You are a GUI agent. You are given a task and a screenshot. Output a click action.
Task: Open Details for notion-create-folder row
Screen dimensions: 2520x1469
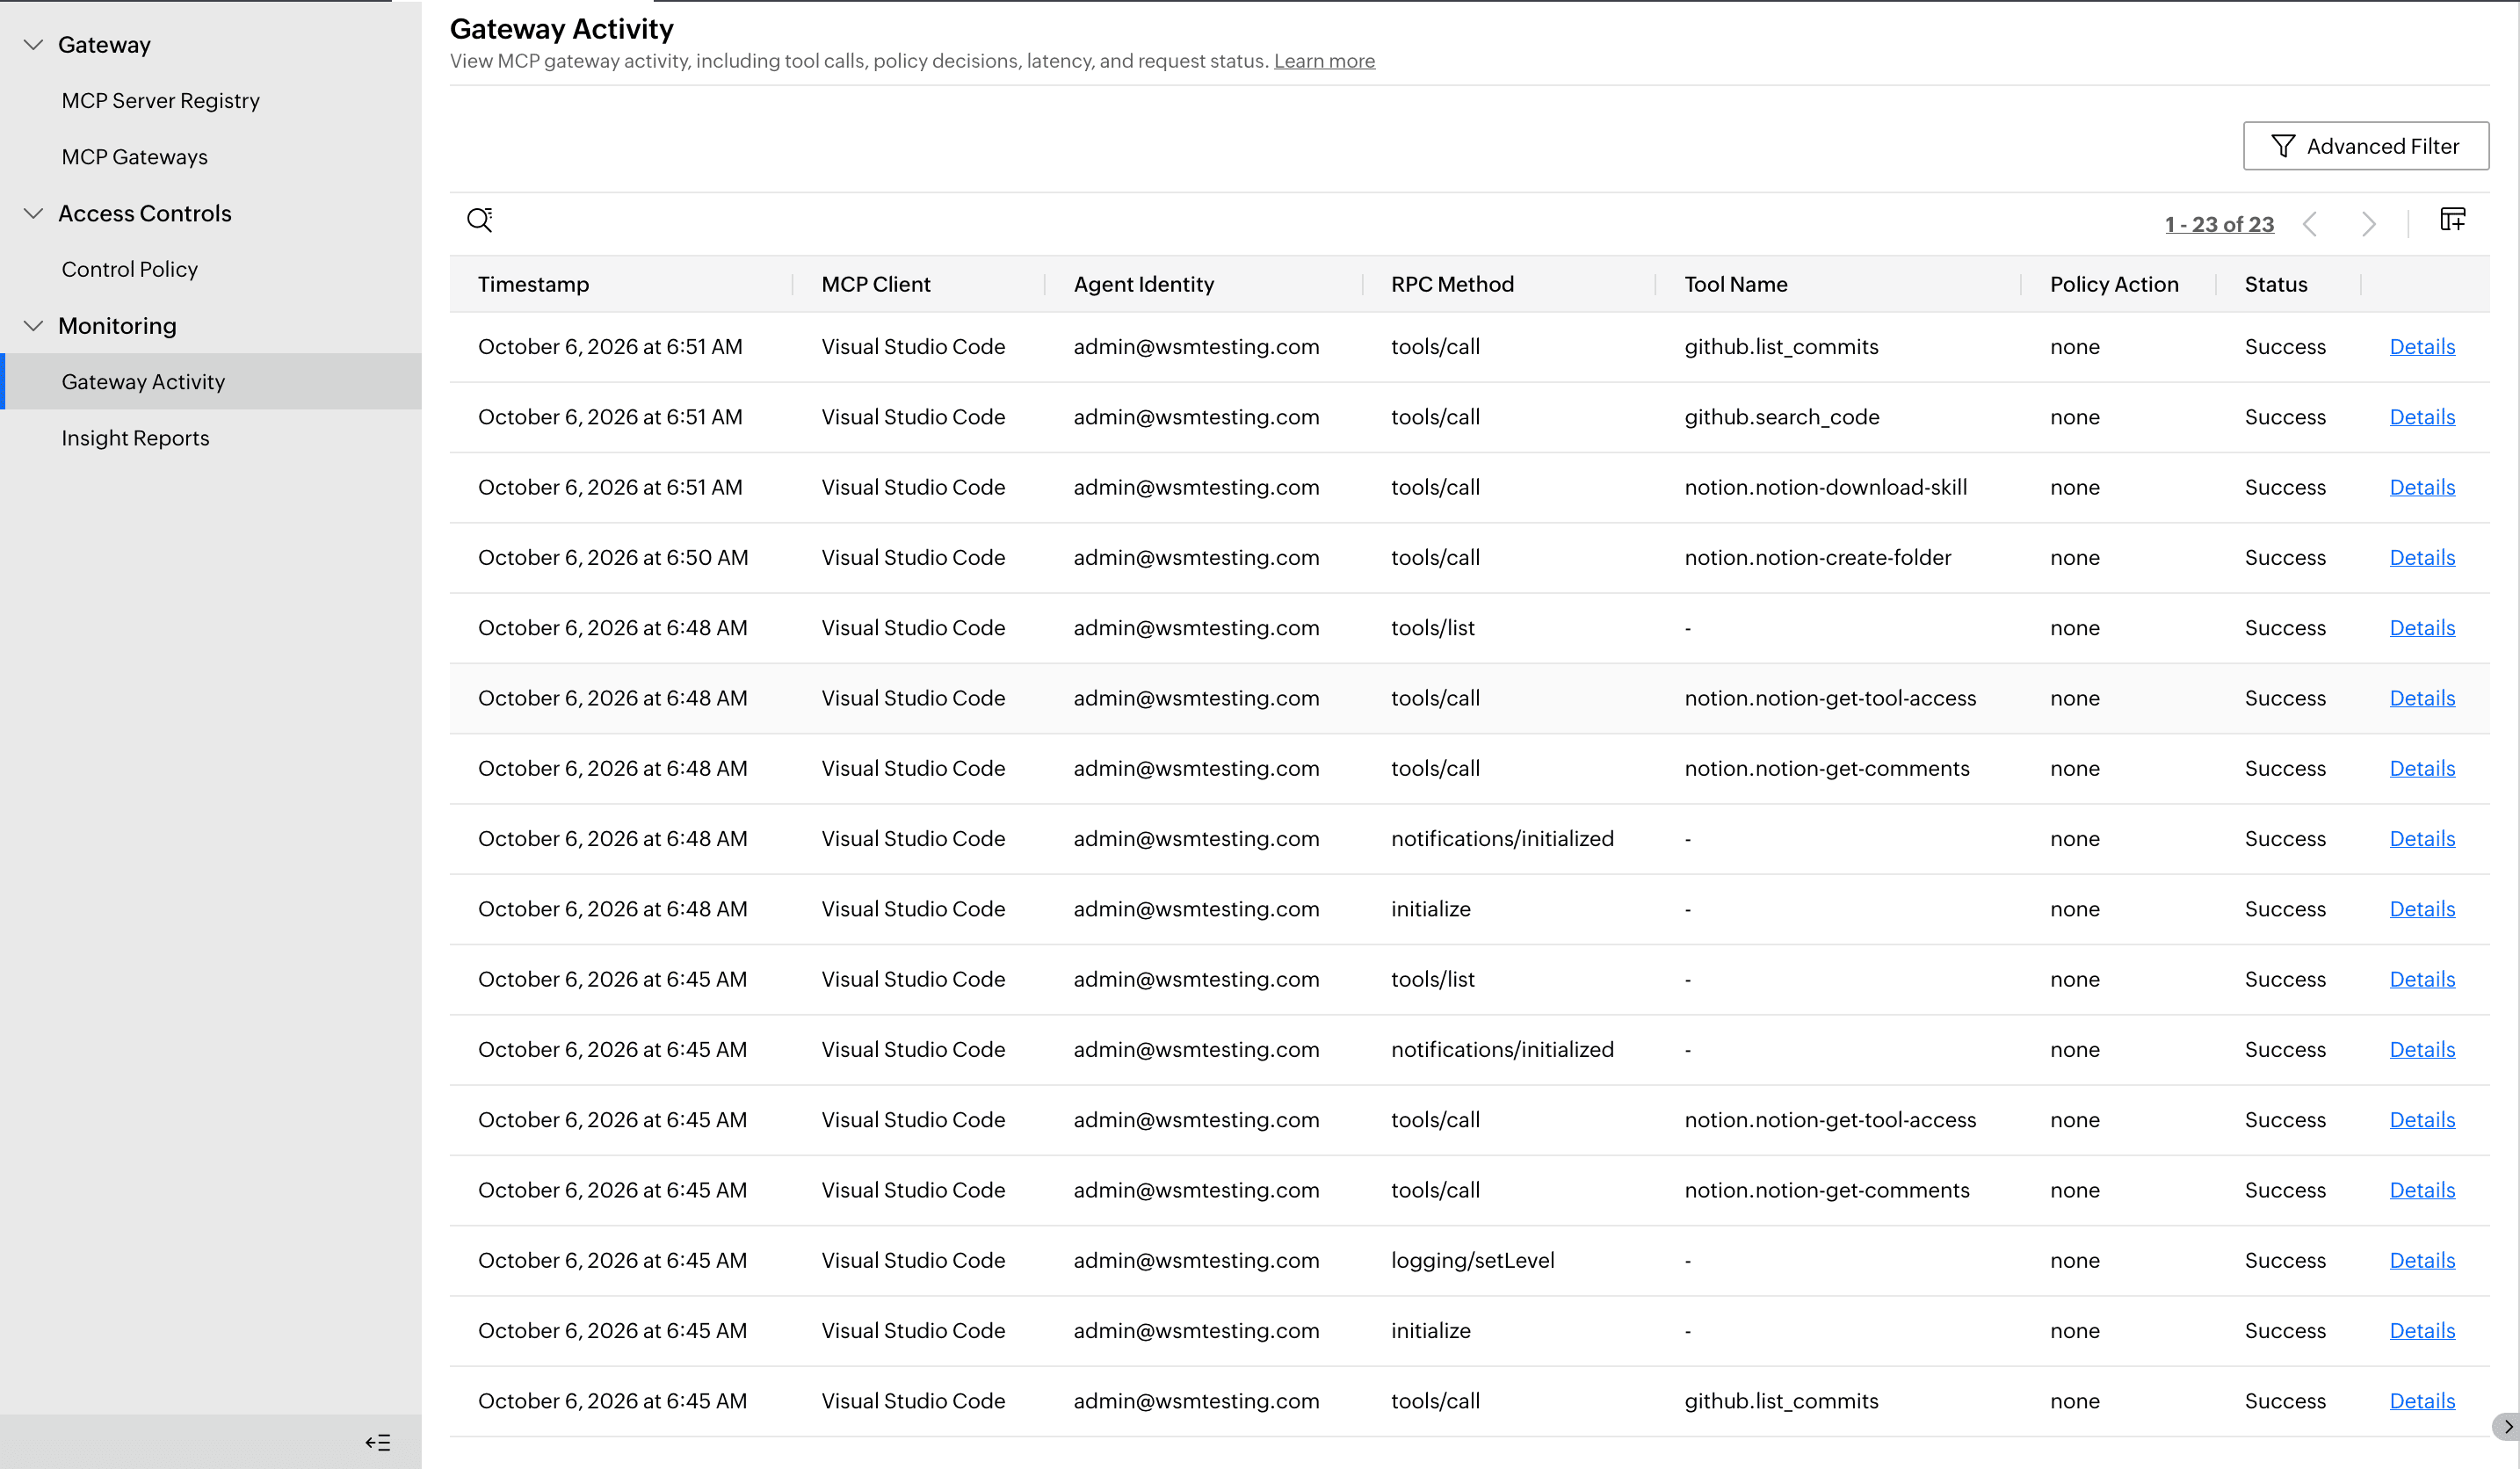tap(2422, 557)
